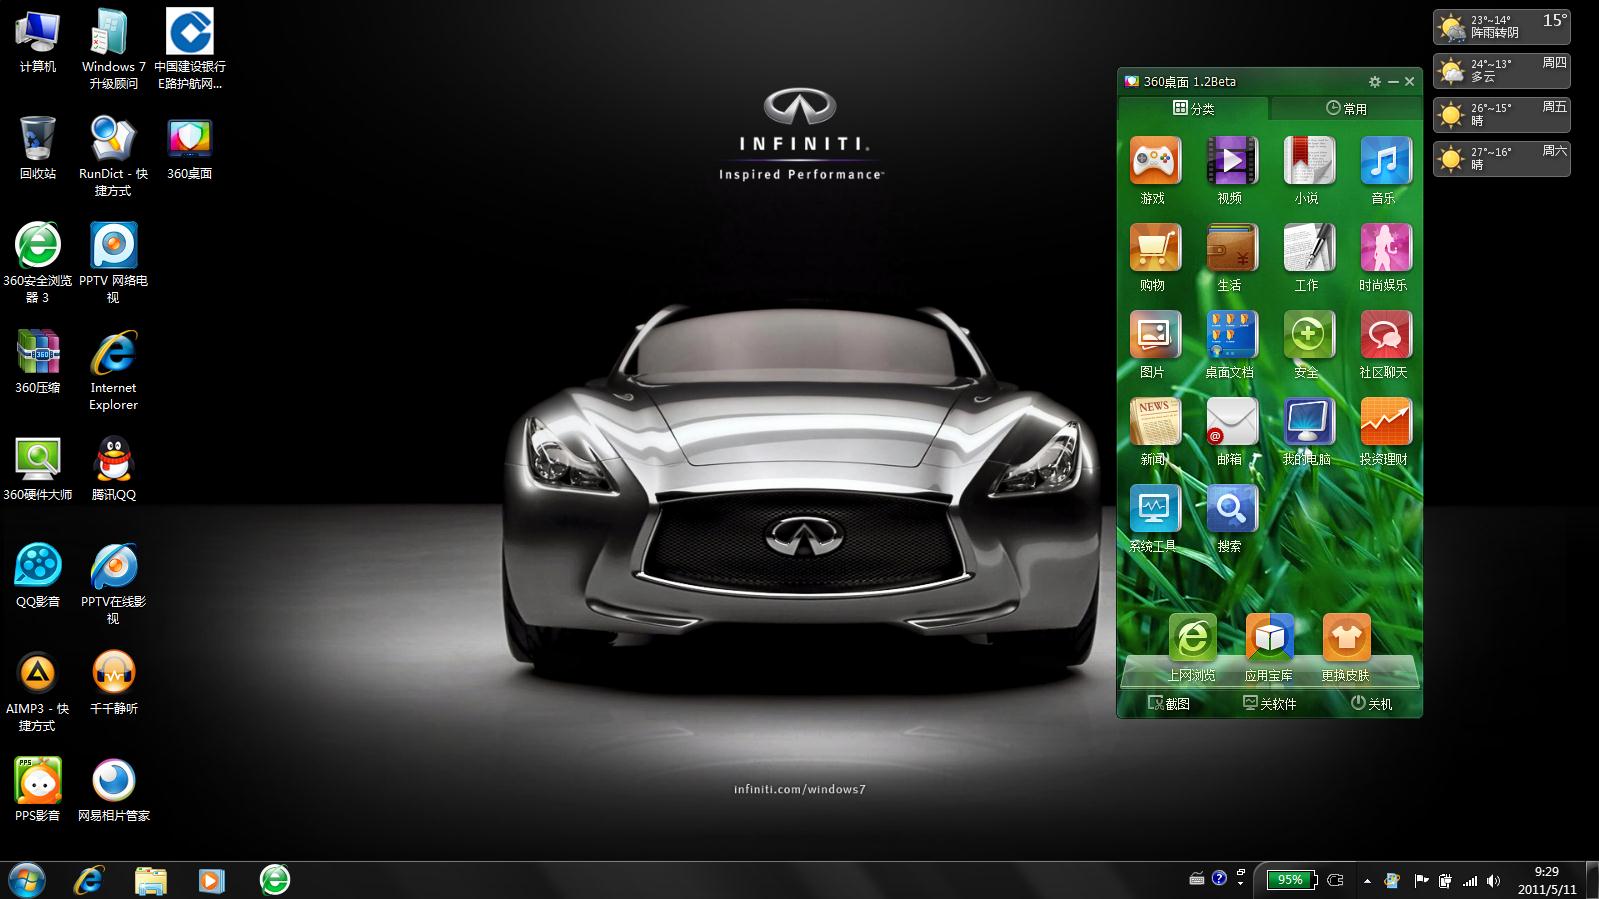Open the 时尚娱乐 pink icon
Screen dimensions: 1599x899
tap(1385, 248)
